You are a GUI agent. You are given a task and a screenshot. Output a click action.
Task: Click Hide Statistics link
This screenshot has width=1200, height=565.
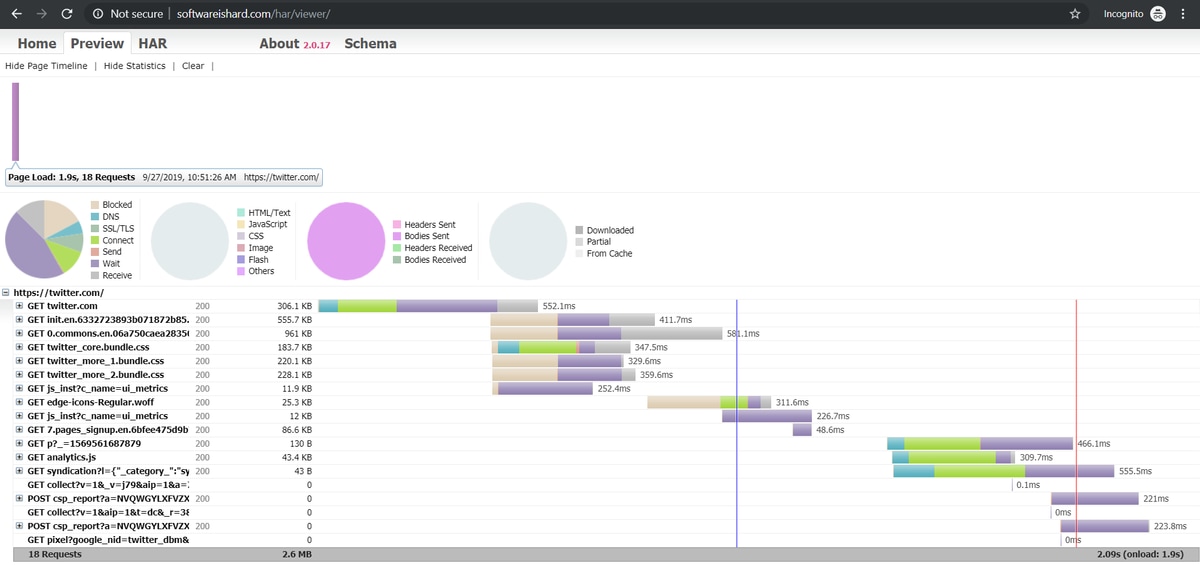[134, 66]
